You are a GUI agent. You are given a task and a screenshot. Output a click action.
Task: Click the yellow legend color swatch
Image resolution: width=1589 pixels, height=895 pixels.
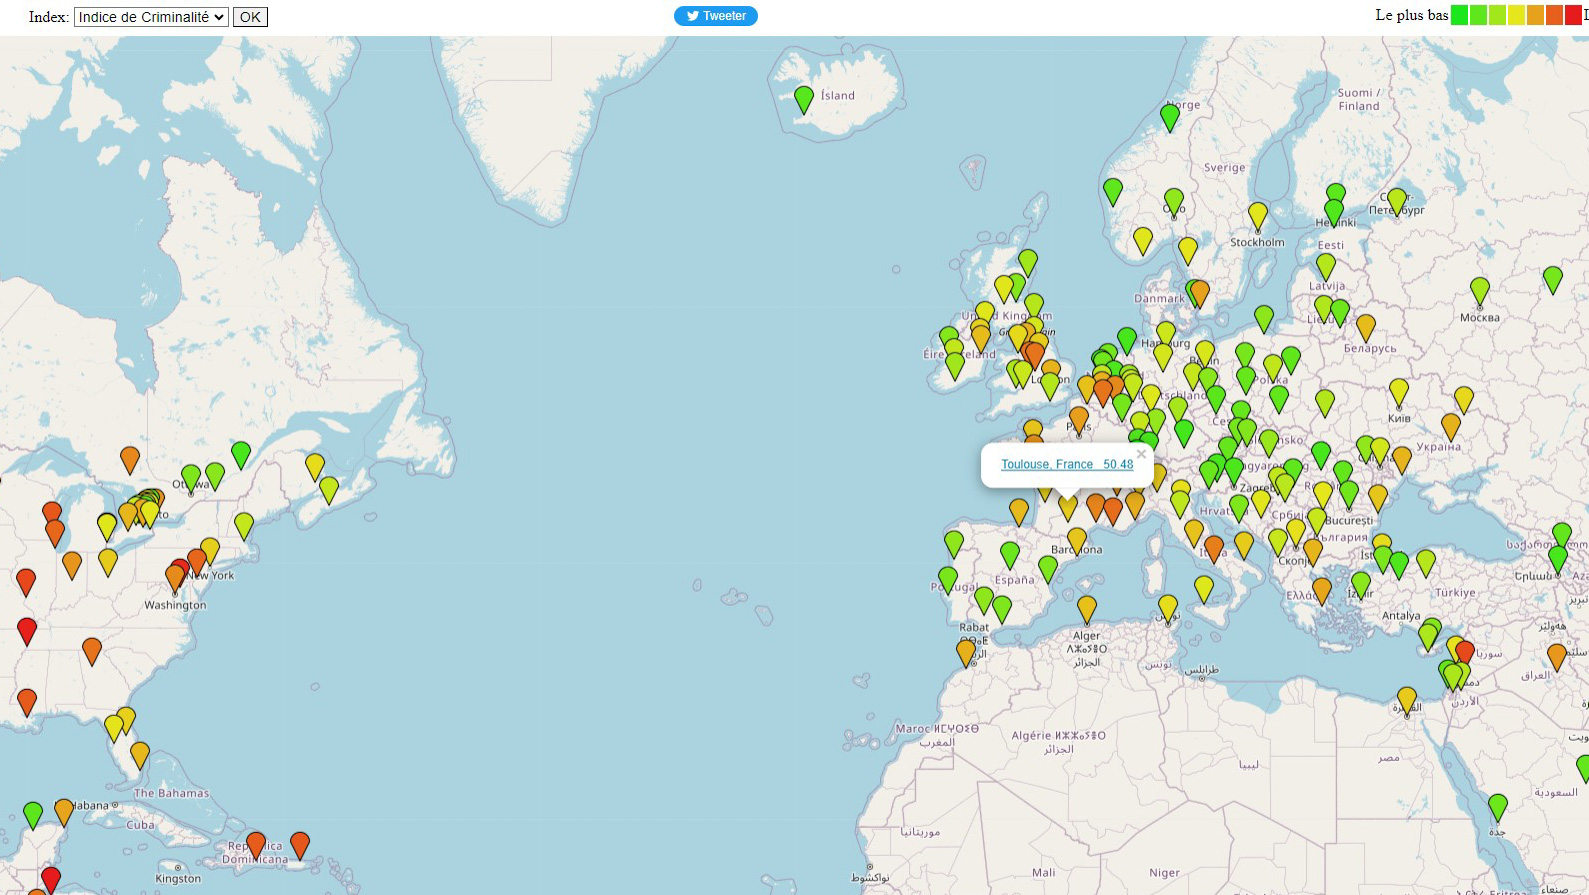coord(1516,15)
